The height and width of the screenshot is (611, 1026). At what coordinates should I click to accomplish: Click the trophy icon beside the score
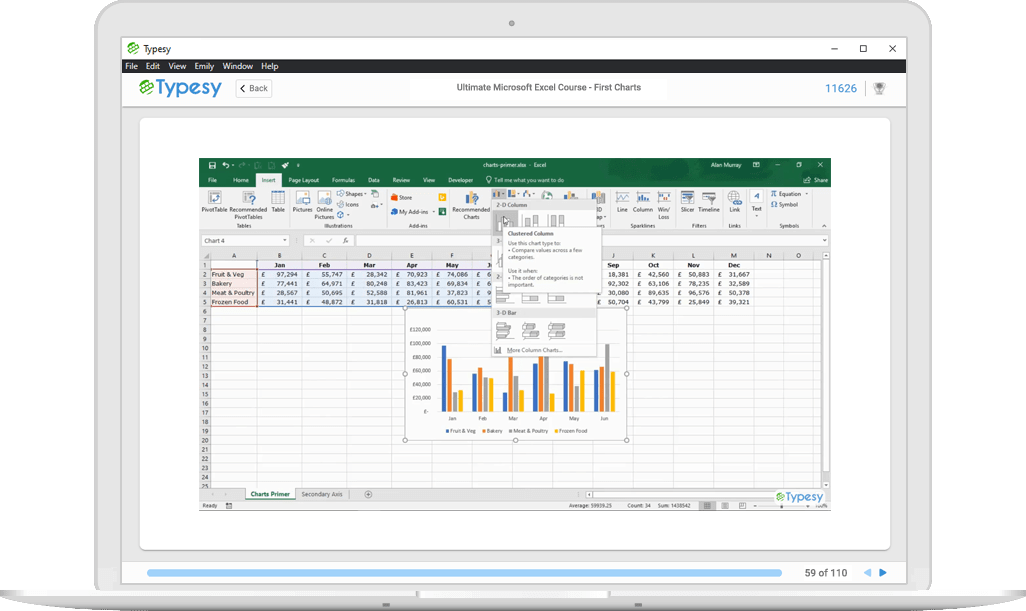click(x=879, y=88)
